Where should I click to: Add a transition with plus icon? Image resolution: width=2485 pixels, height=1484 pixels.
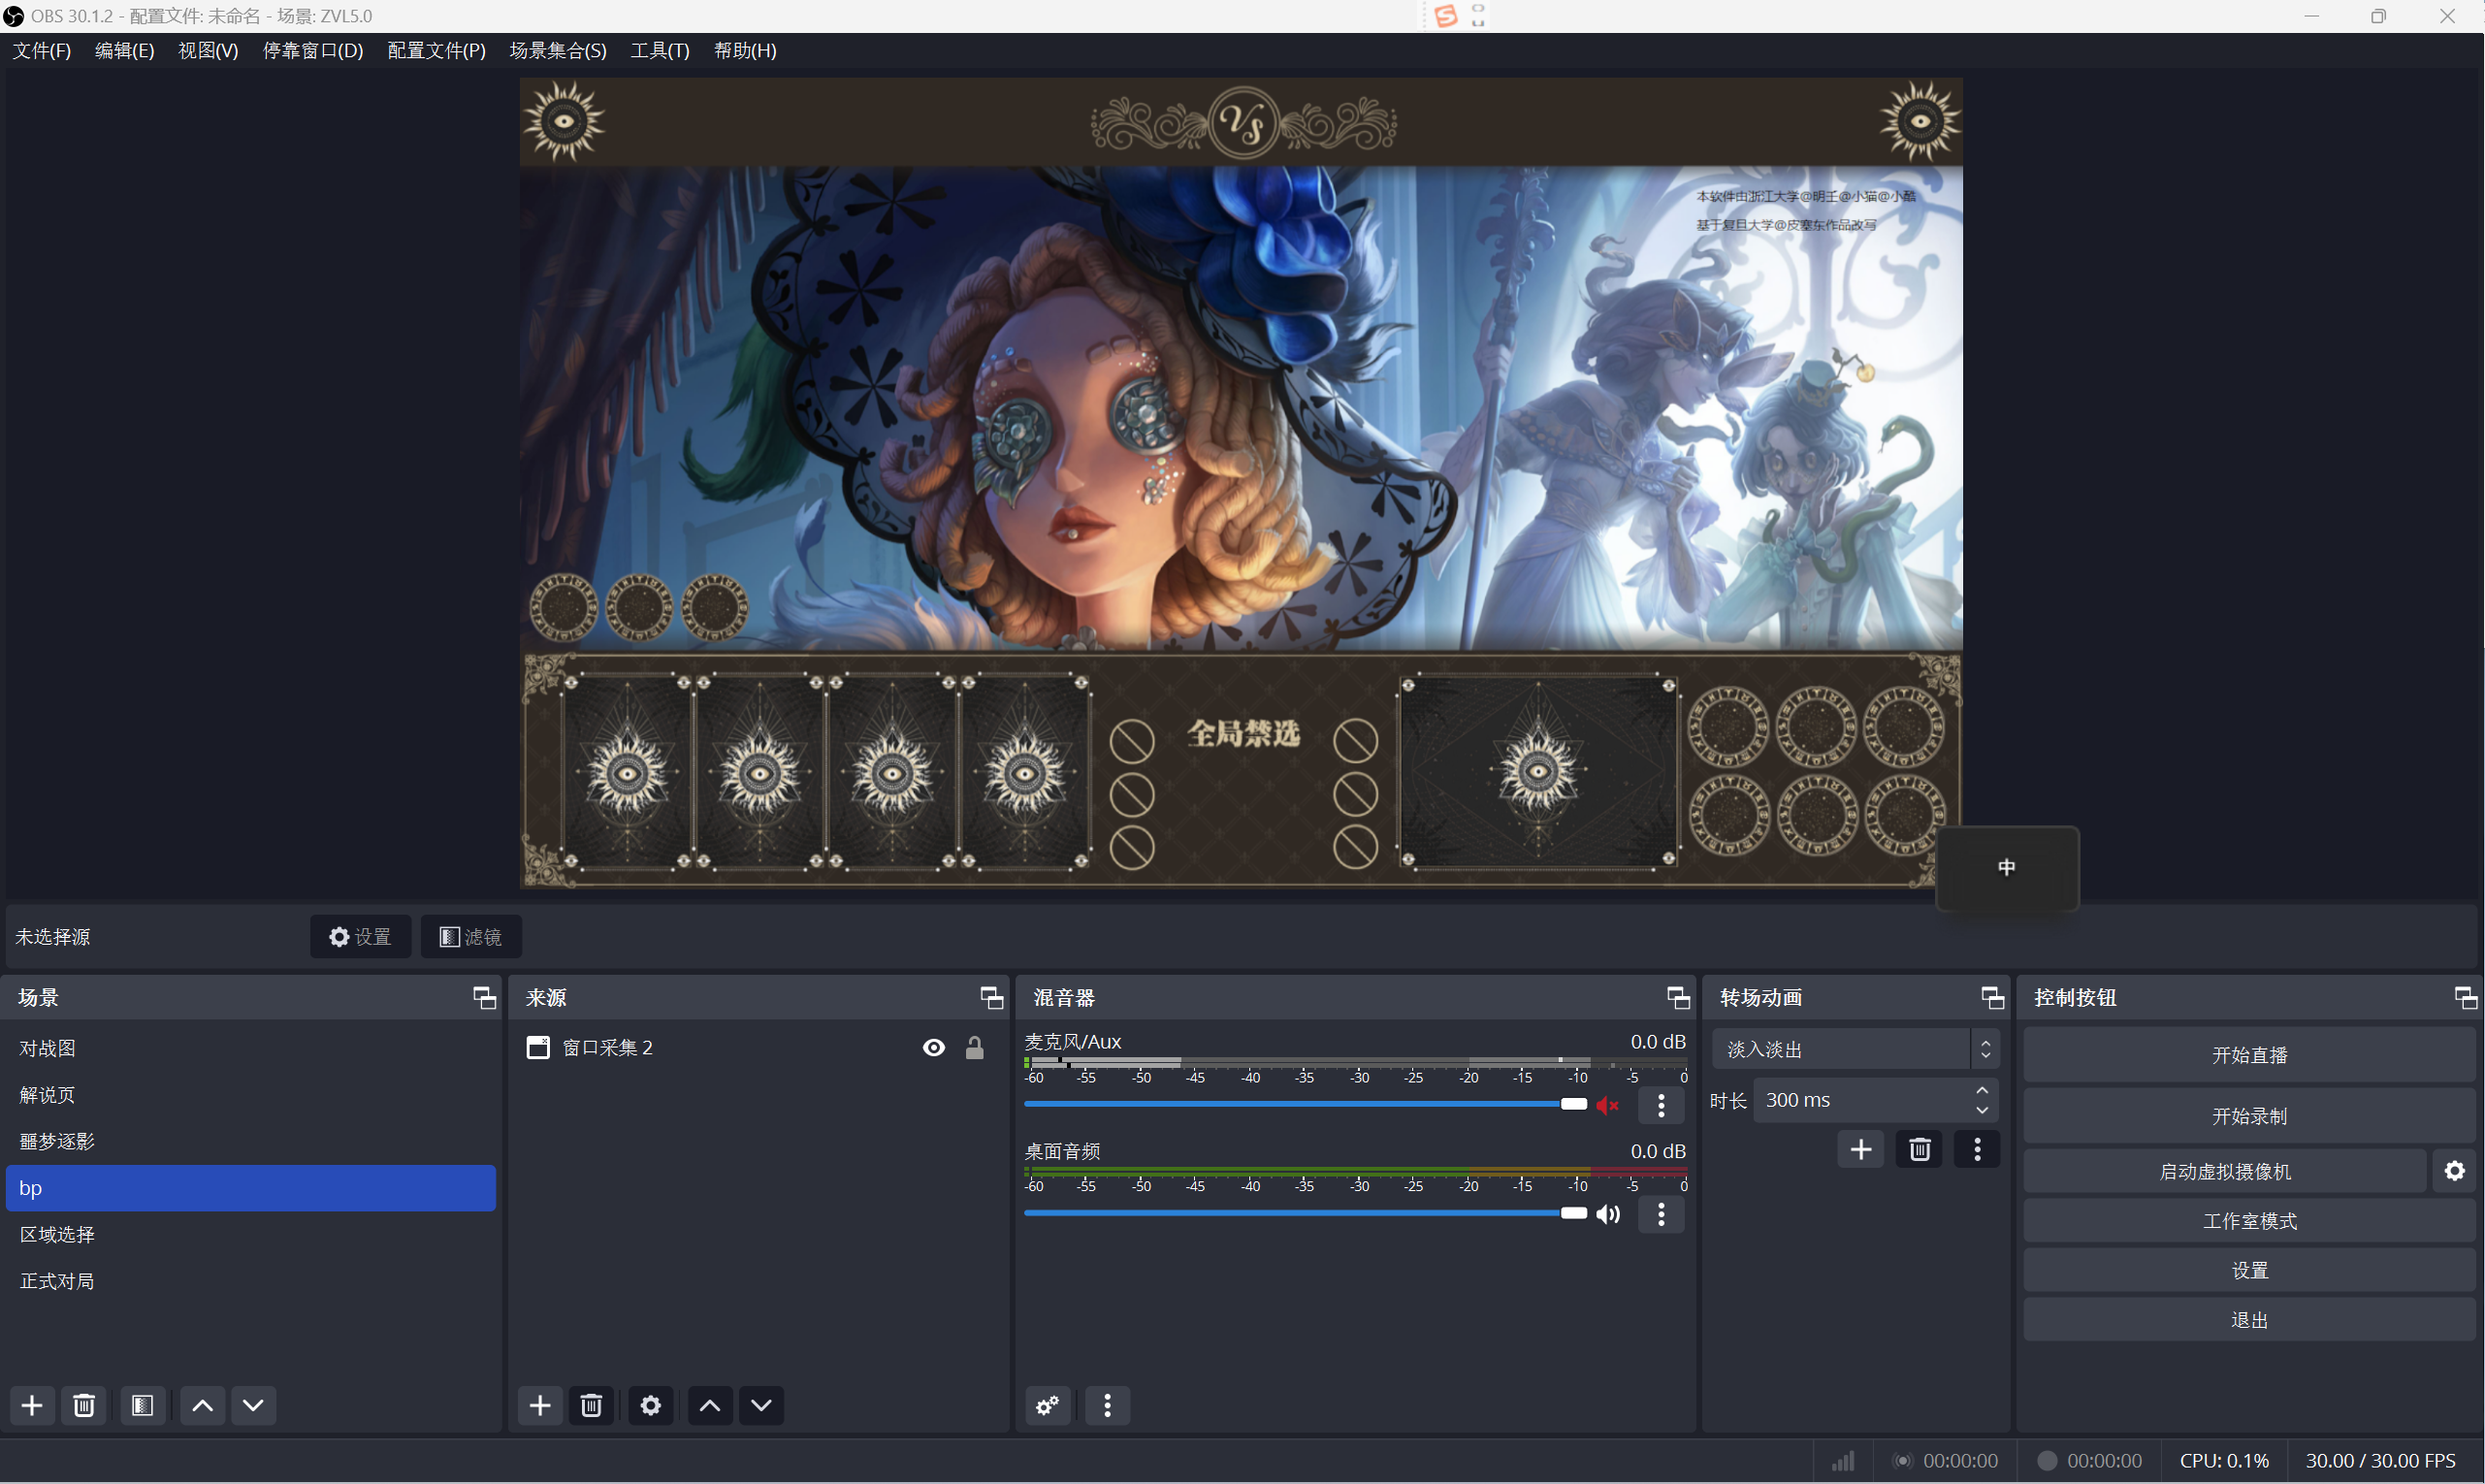click(1861, 1149)
